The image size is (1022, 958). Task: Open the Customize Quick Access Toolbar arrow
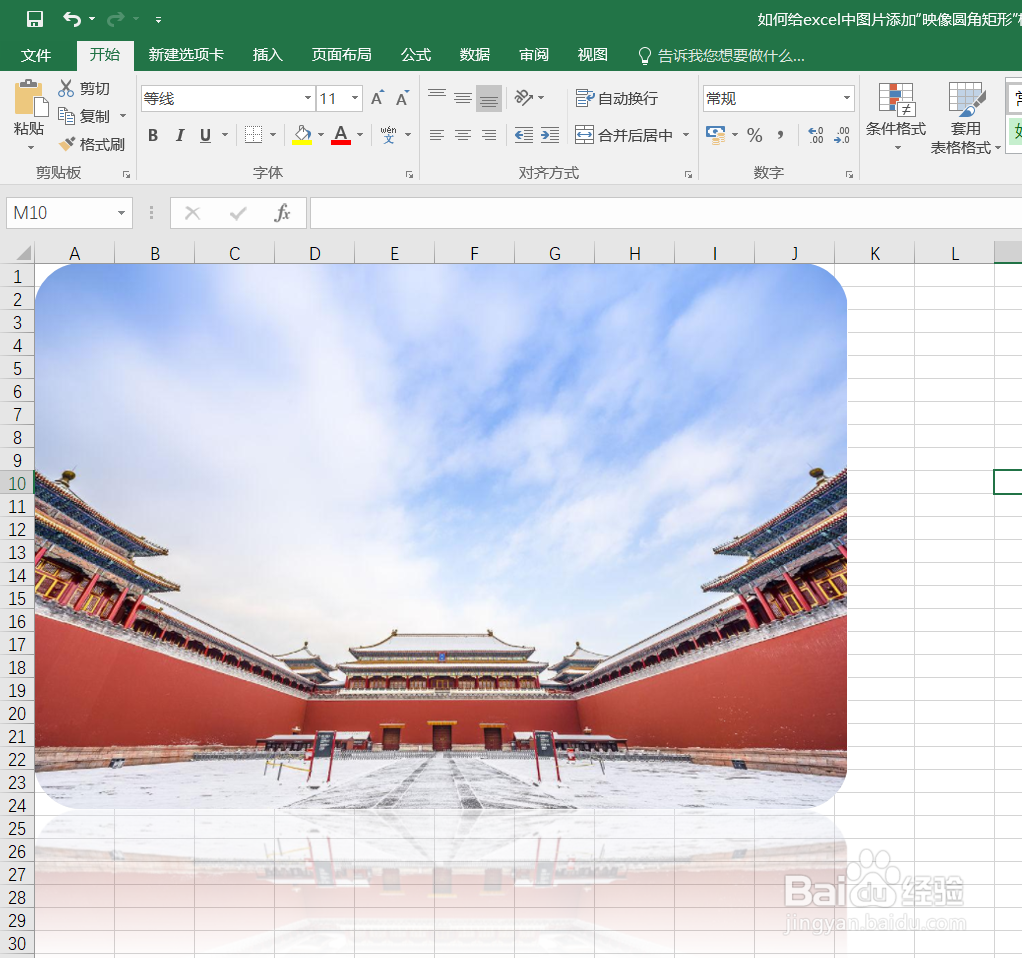(x=158, y=20)
